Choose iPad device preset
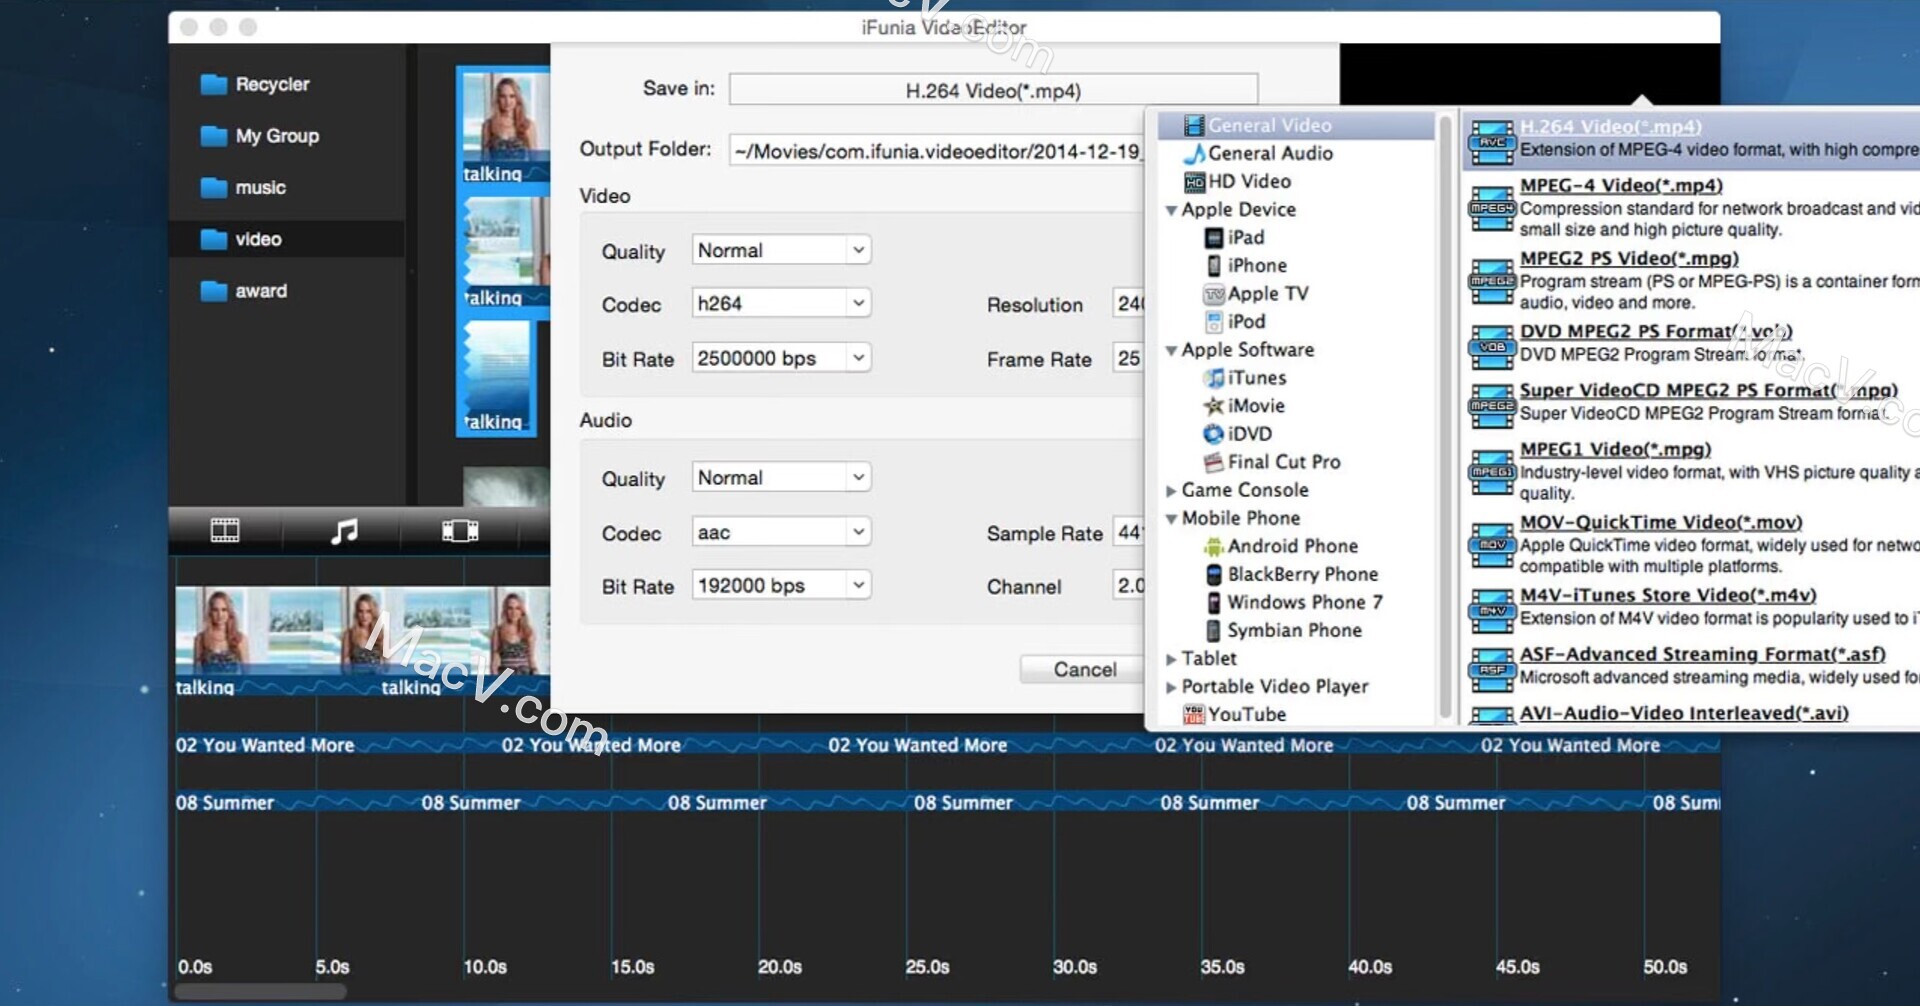The image size is (1920, 1006). pos(1235,237)
